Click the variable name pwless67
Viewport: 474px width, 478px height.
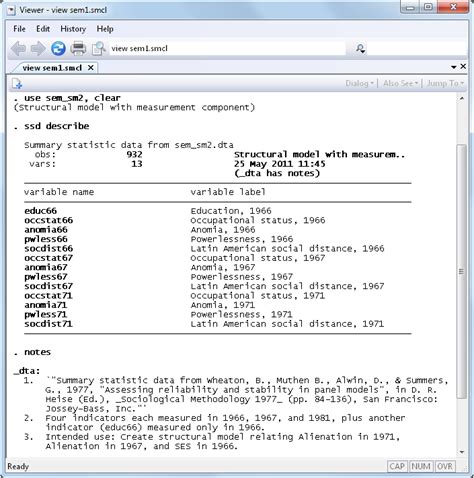[46, 277]
